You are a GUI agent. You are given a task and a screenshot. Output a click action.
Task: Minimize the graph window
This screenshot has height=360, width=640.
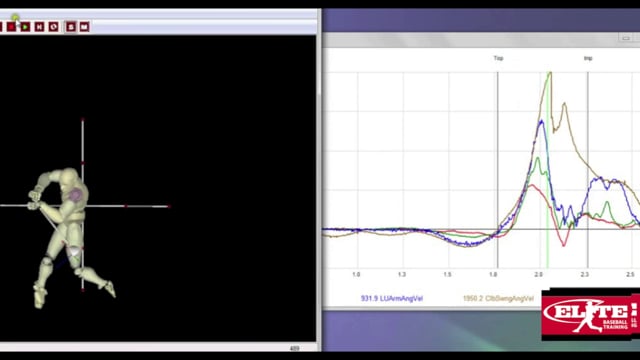[626, 38]
